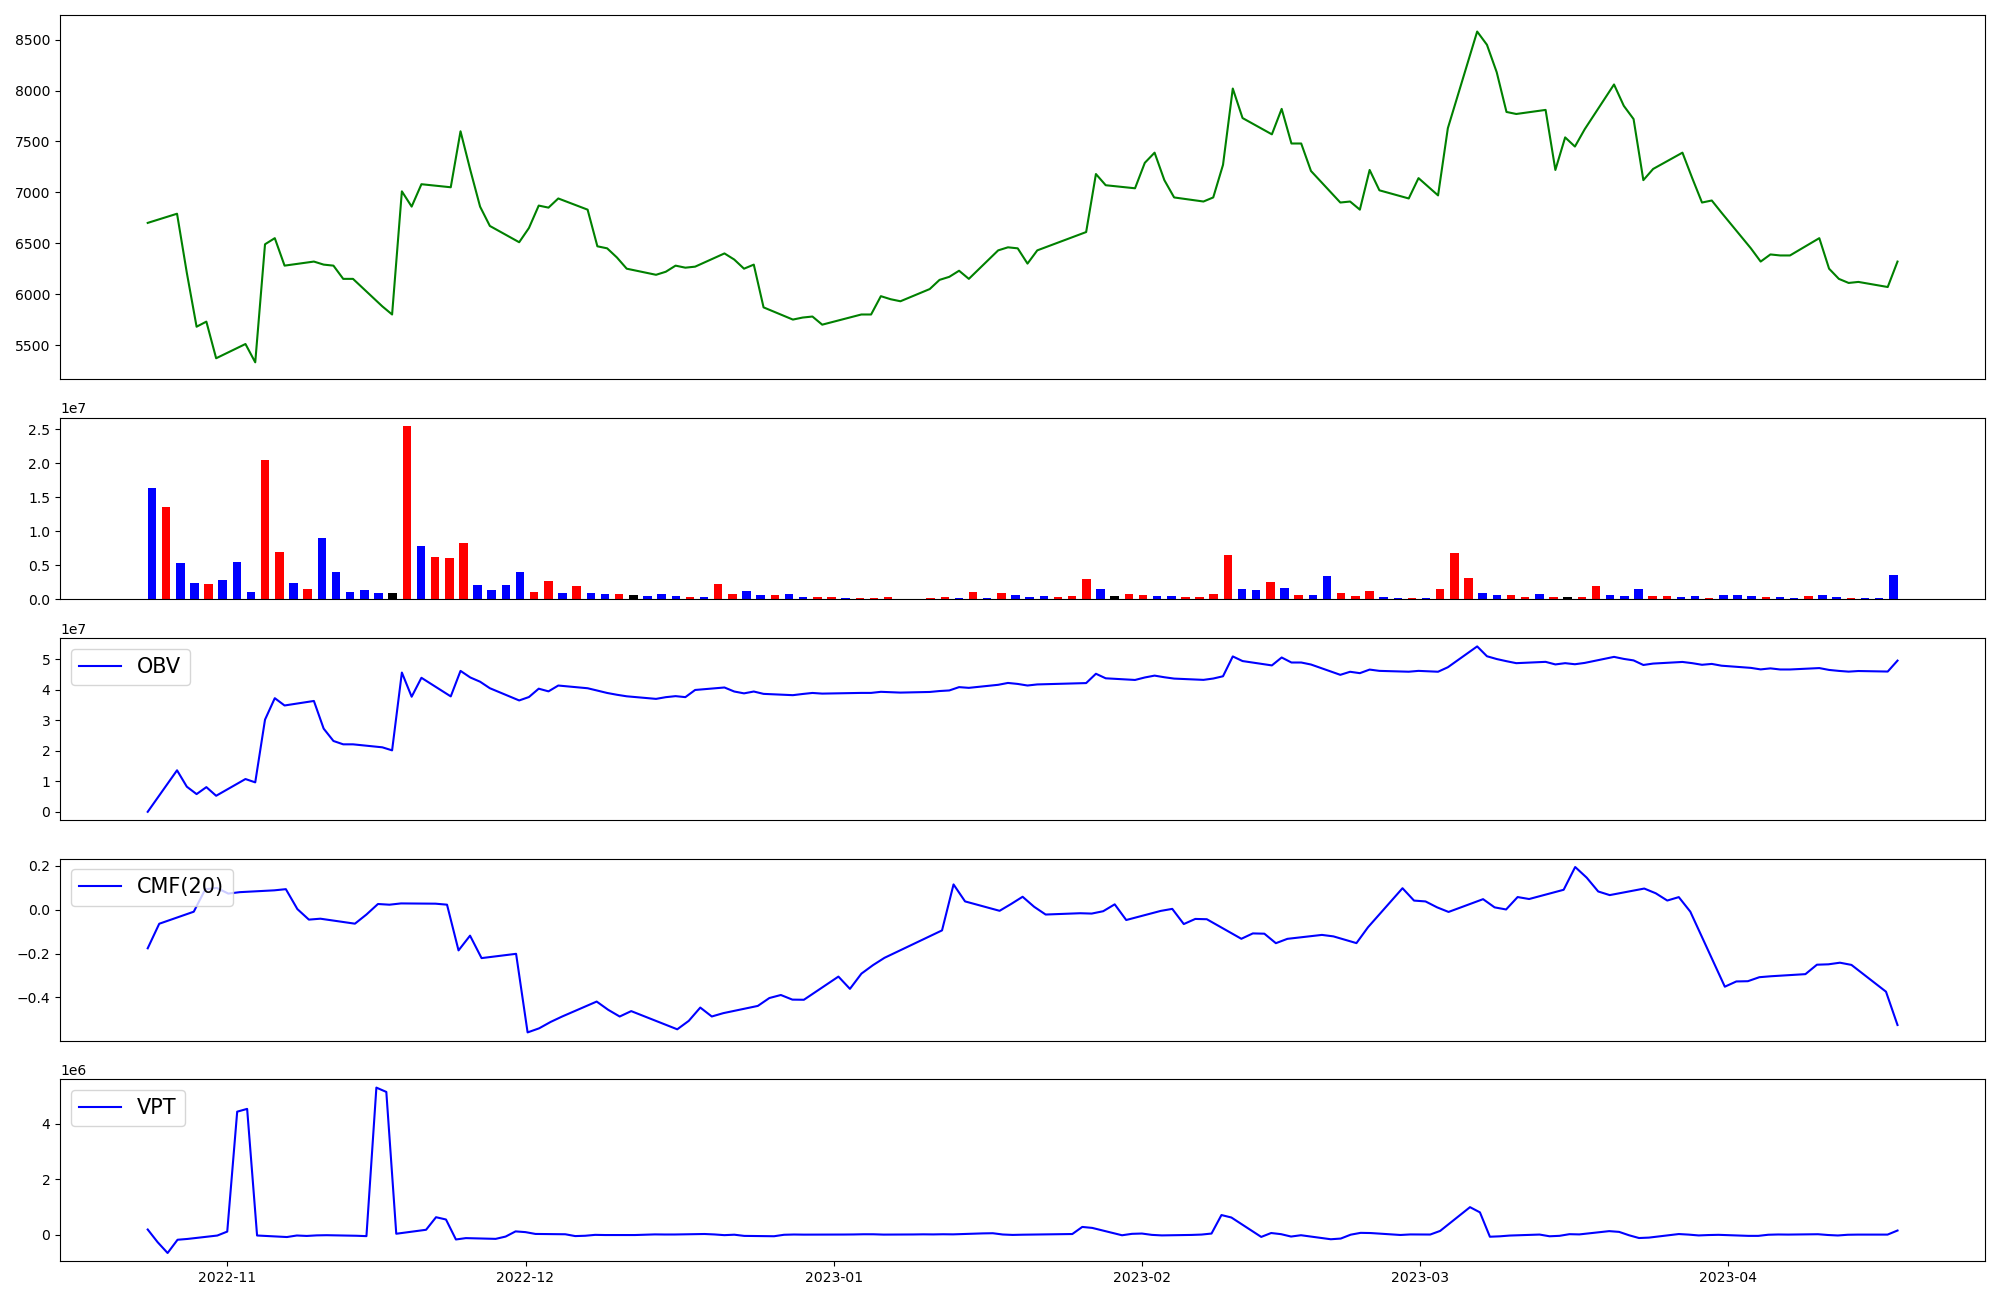Click the first blue volume bar
This screenshot has width=2000, height=1300.
152,543
